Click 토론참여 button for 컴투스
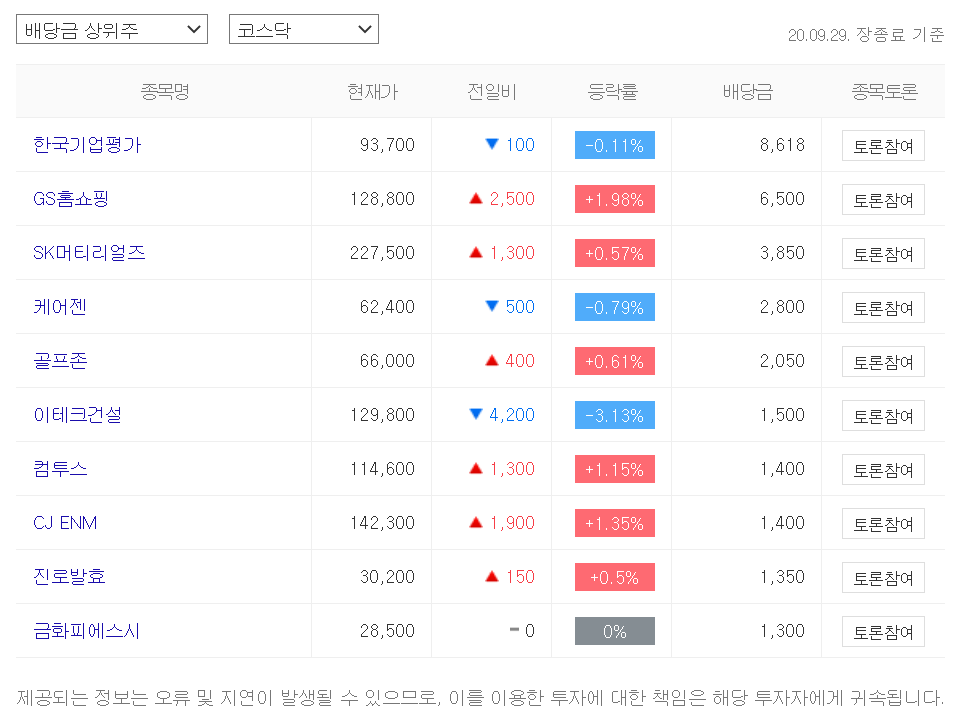Screen dimensions: 962x728 point(883,469)
